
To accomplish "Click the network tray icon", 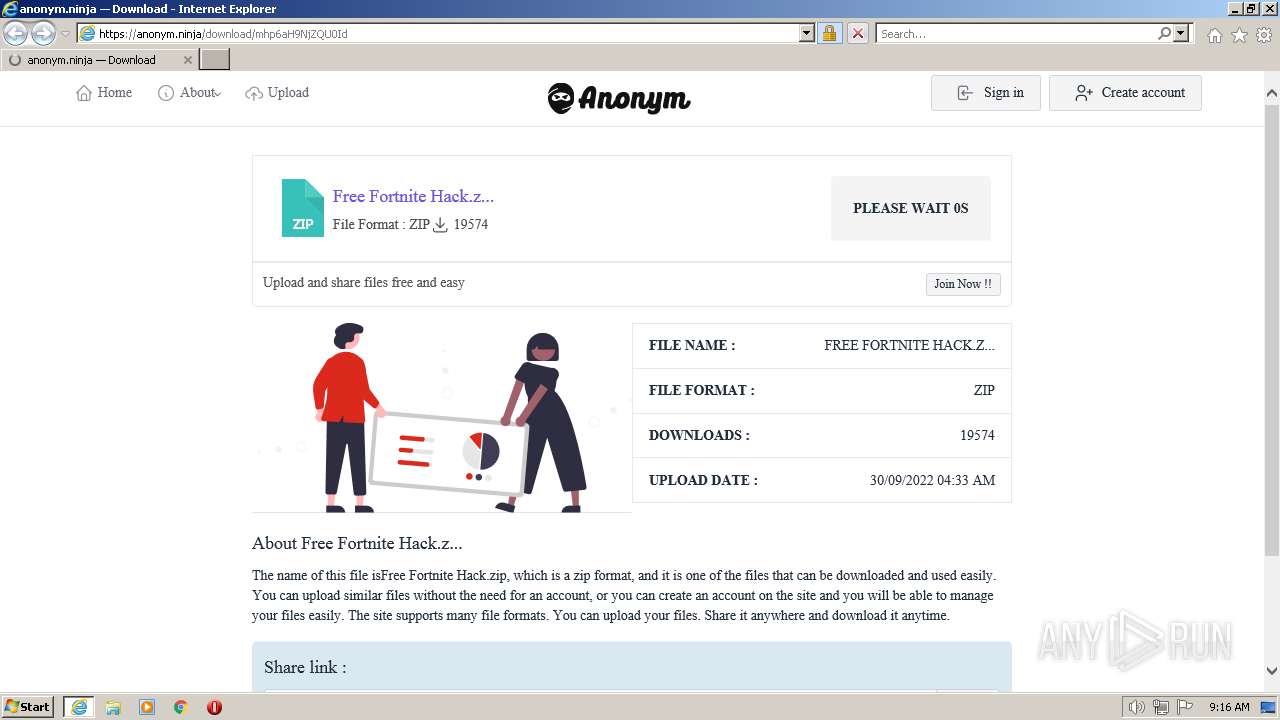I will [1160, 707].
